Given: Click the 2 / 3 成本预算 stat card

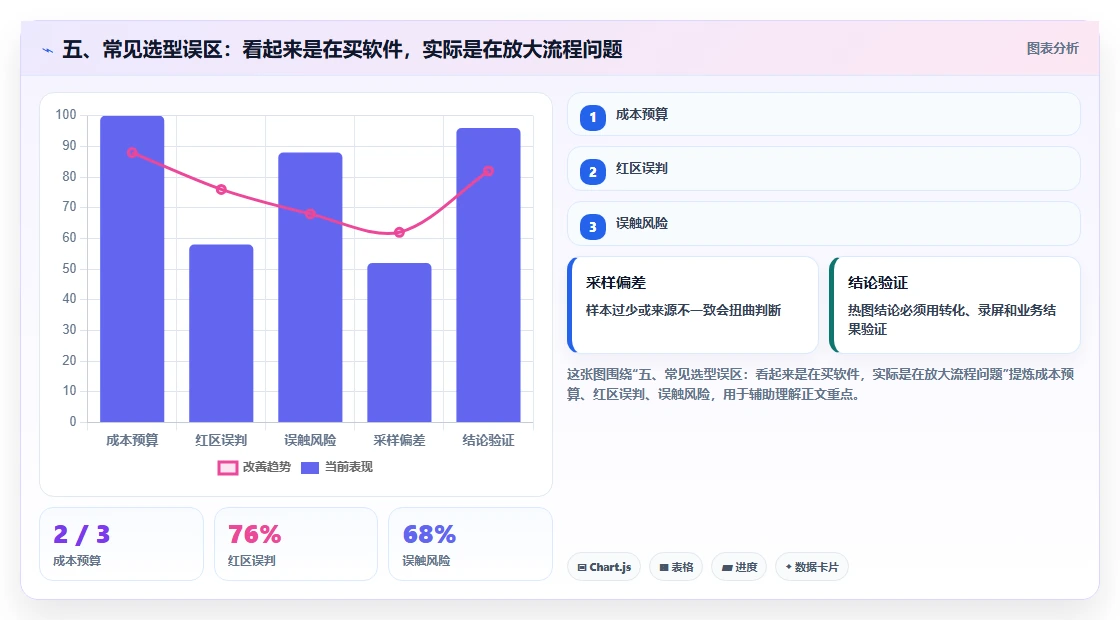Looking at the screenshot, I should pos(121,544).
